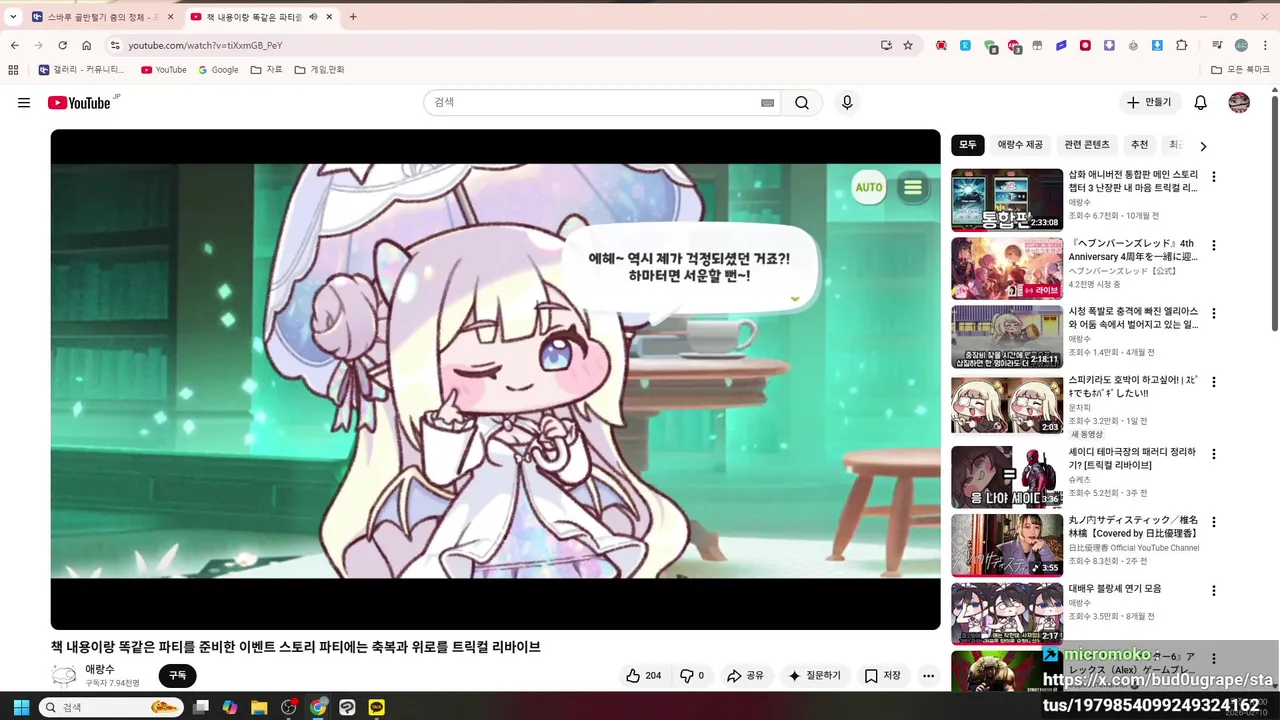Viewport: 1280px width, 720px height.
Task: Open the Chrome apps grid in bookmarks bar
Action: click(x=13, y=70)
